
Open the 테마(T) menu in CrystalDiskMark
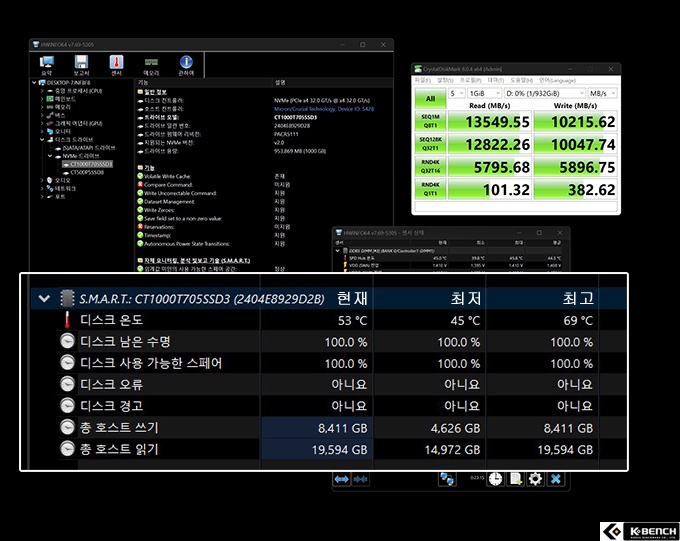pyautogui.click(x=496, y=80)
